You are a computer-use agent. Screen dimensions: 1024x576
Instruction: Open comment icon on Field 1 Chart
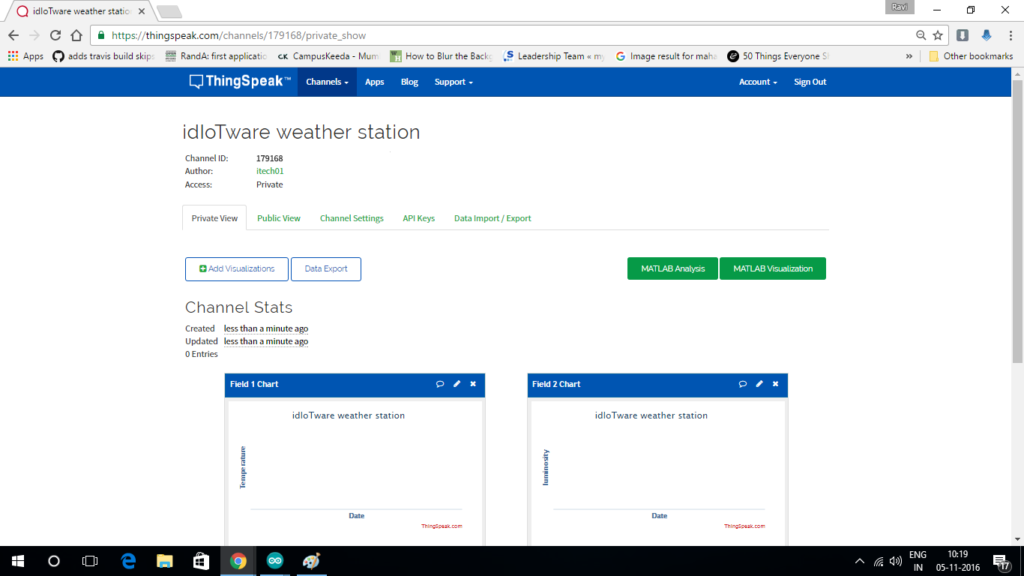click(440, 384)
